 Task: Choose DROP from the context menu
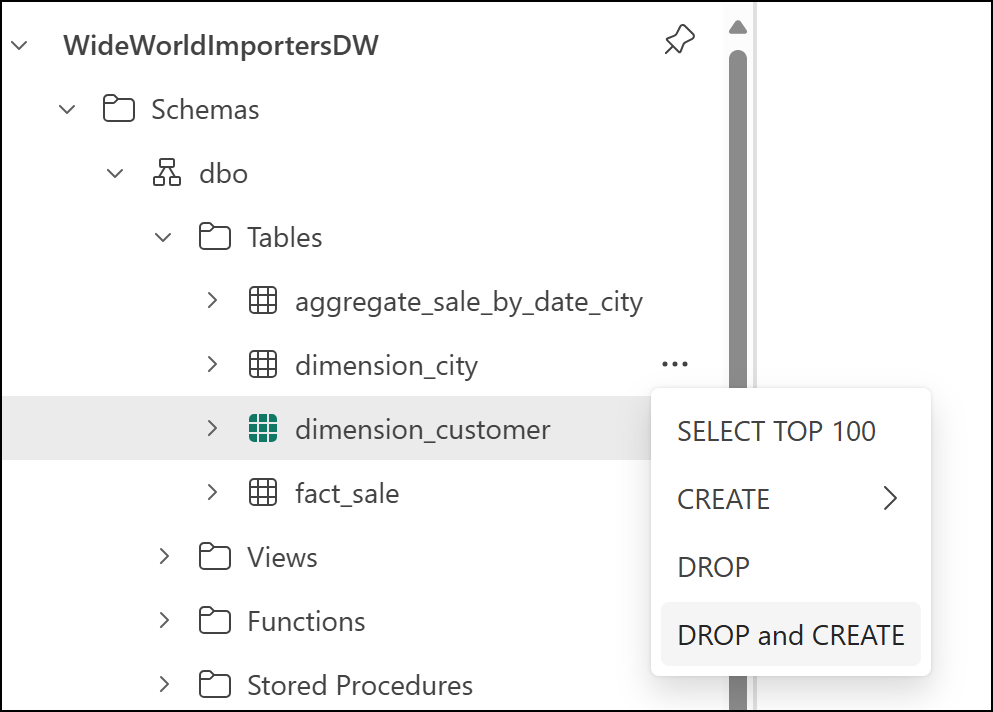[790, 567]
